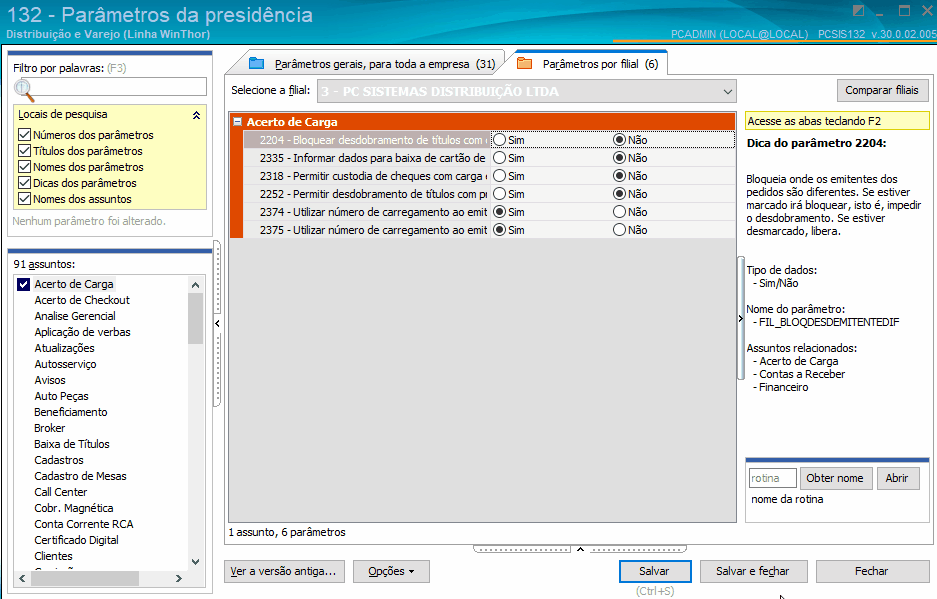Click the orange folder icon of branch parameters tab
Image resolution: width=937 pixels, height=599 pixels.
click(x=524, y=63)
